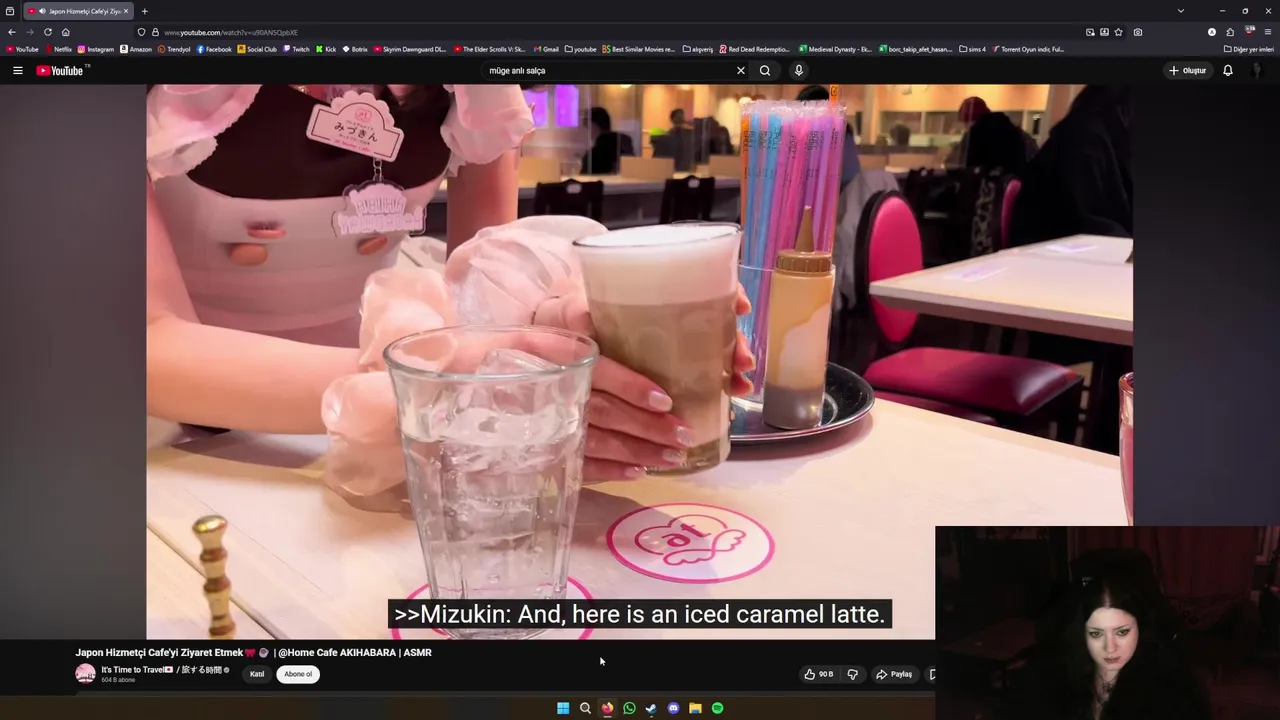This screenshot has height=720, width=1280.
Task: Open the tracking protection shield icon
Action: point(141,32)
